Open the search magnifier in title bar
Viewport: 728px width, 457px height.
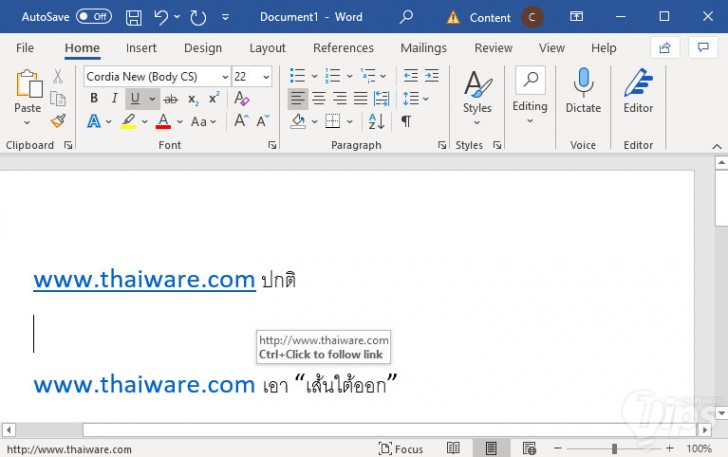[x=406, y=17]
